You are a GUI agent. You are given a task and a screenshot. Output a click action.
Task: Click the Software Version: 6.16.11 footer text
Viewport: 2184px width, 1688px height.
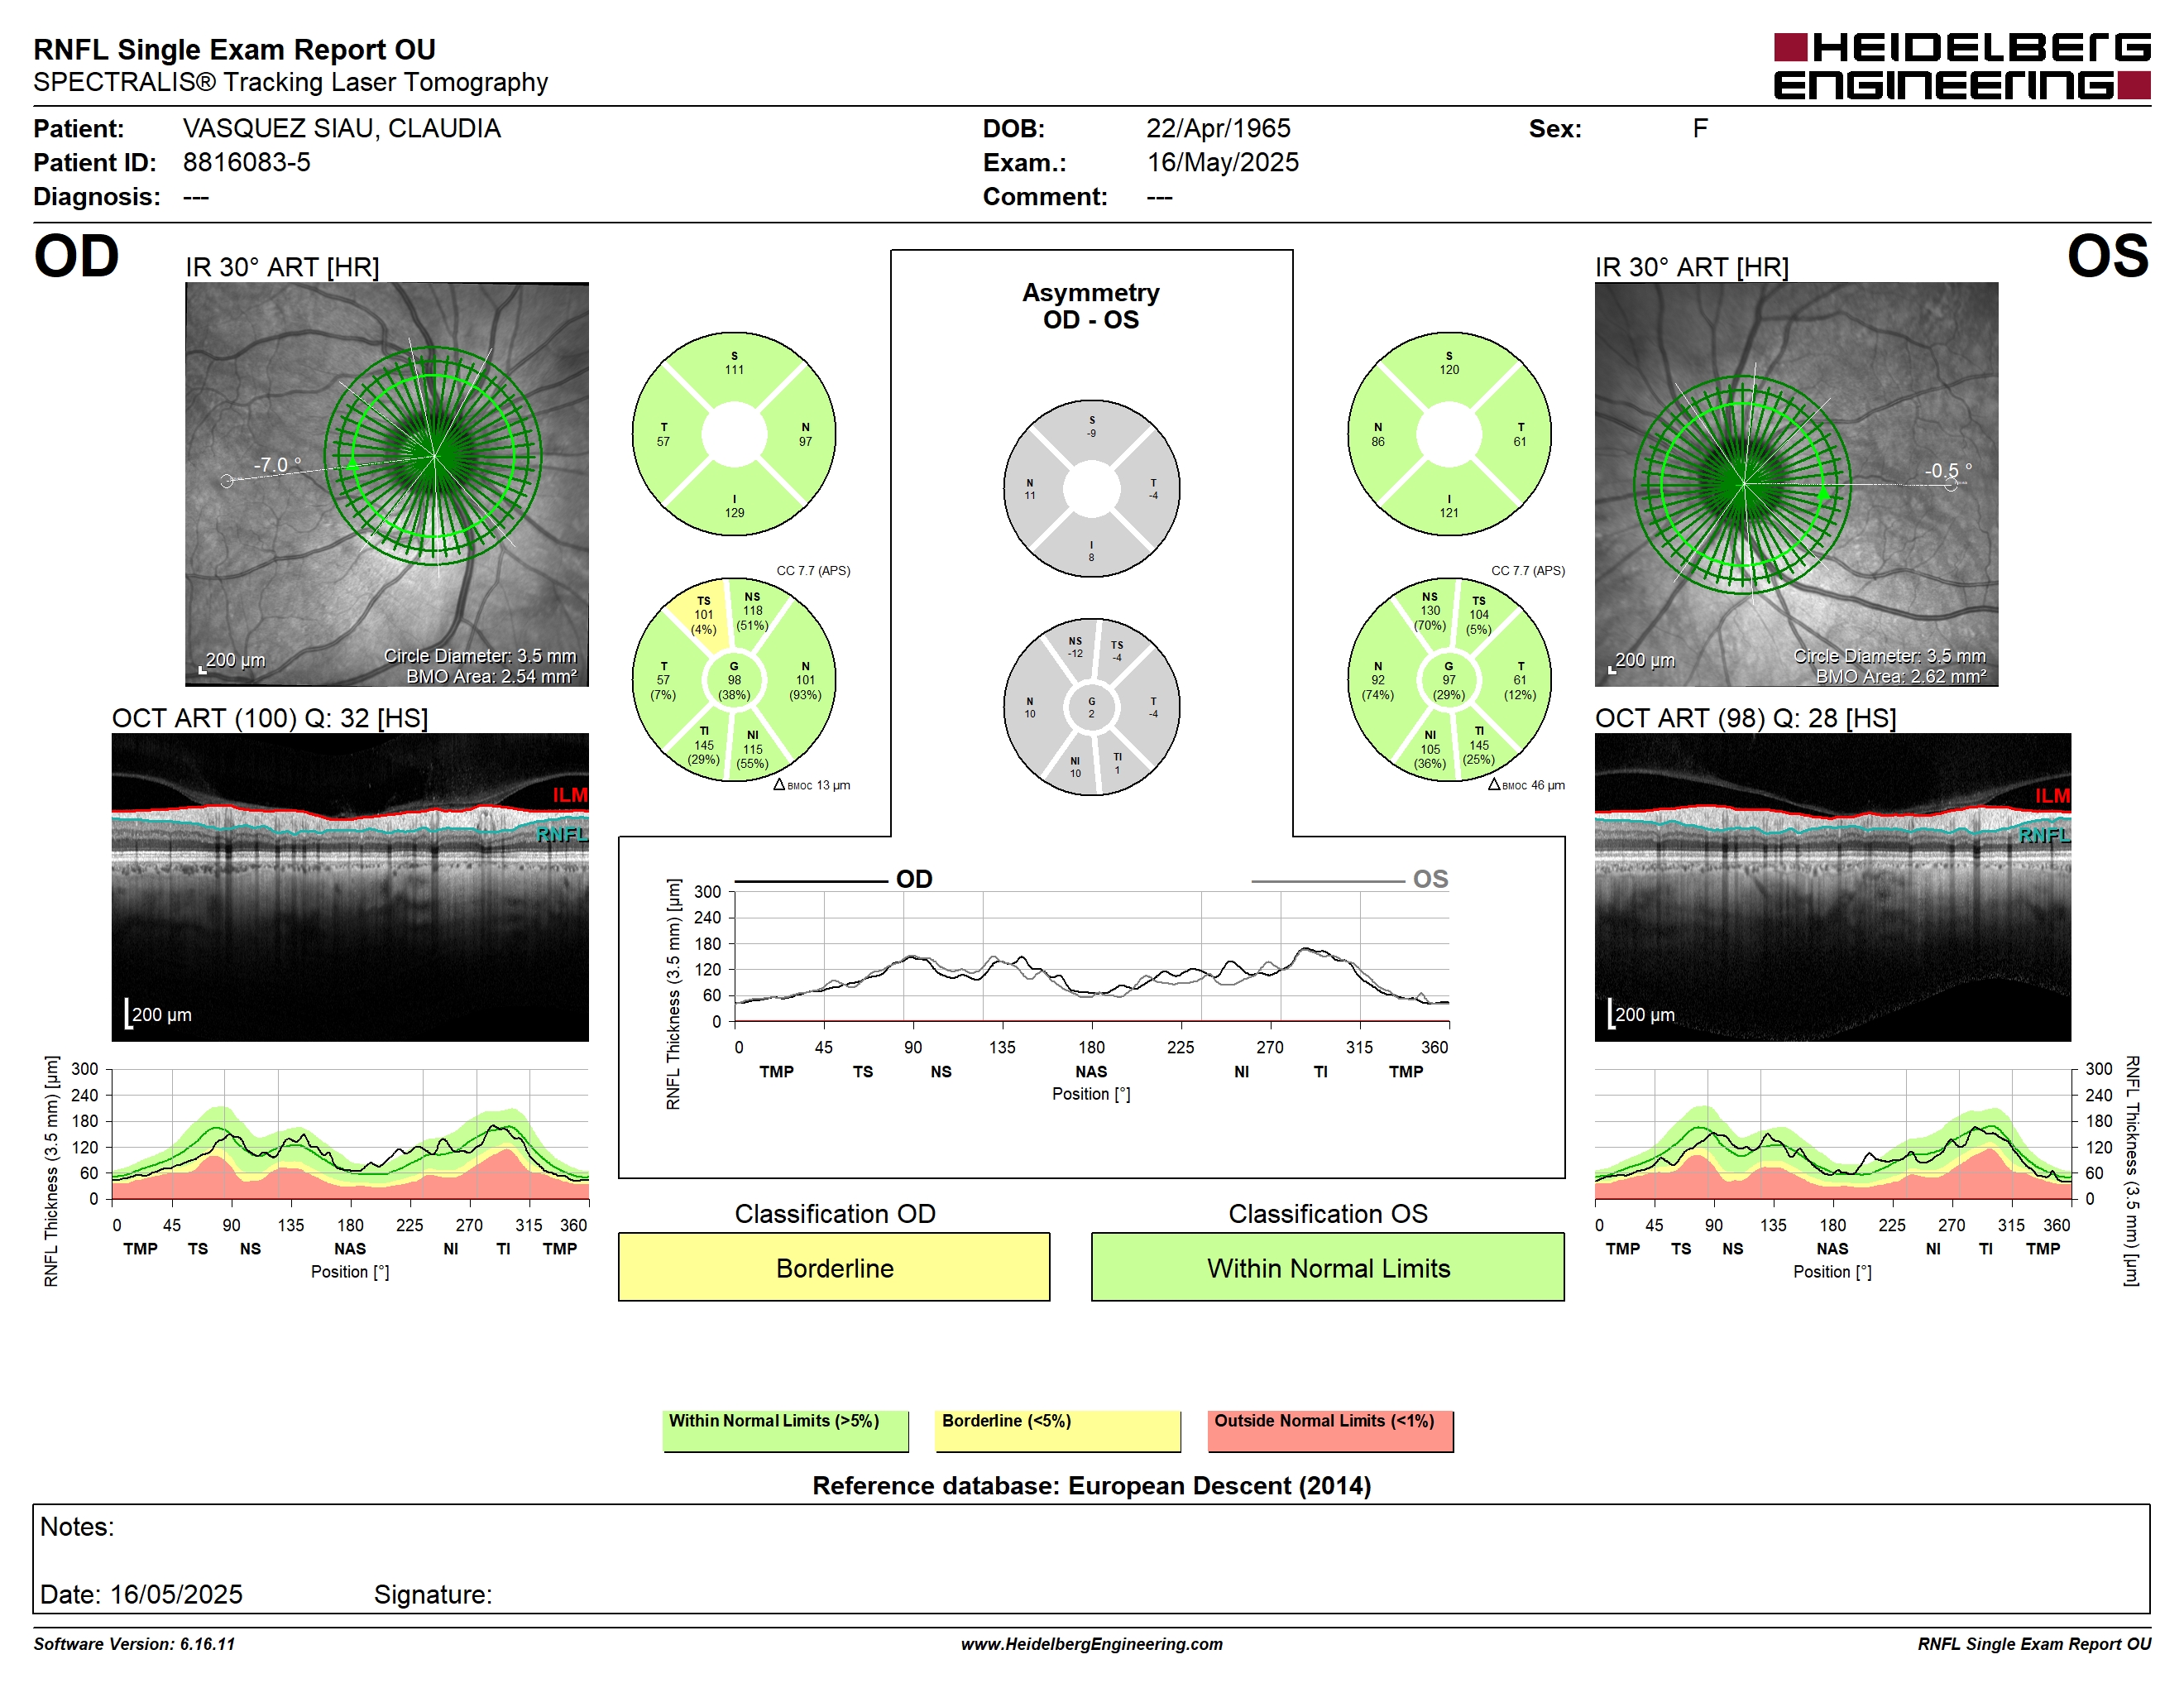pos(134,1644)
